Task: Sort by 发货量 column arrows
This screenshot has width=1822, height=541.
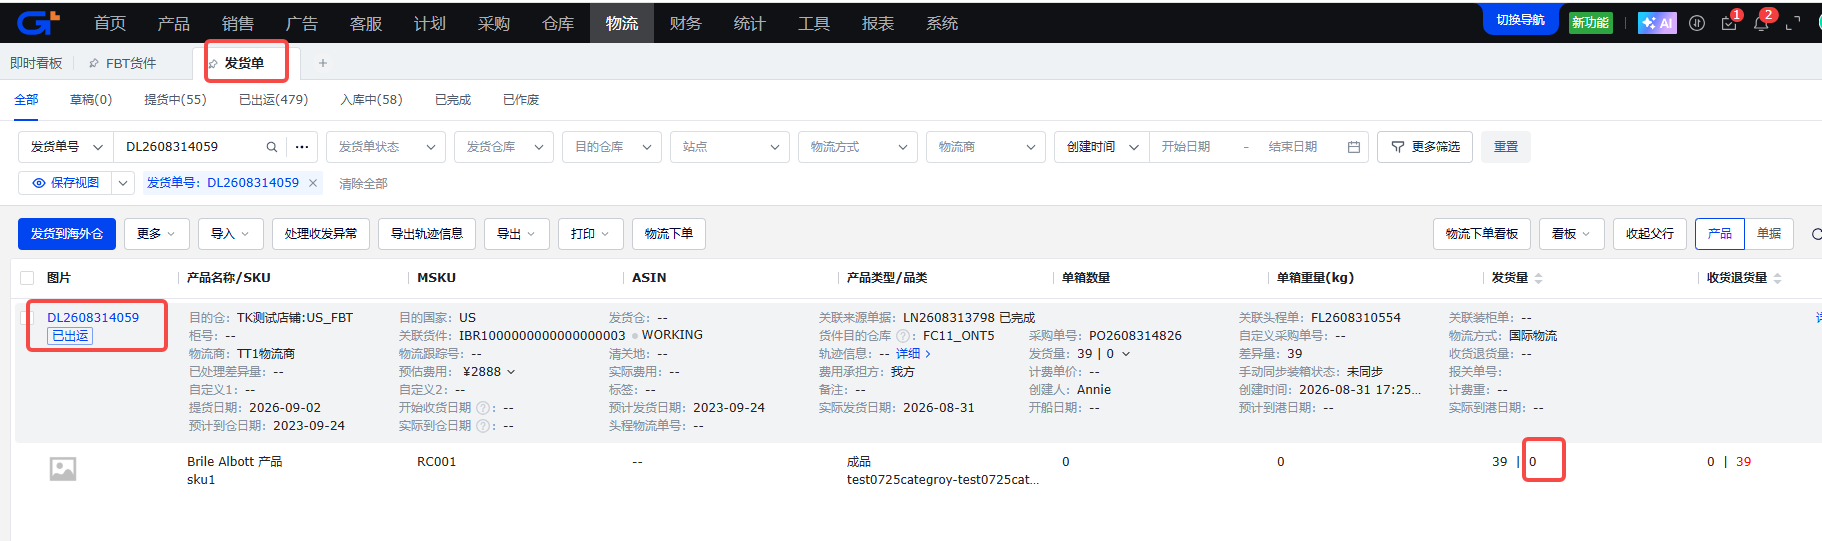Action: [1539, 278]
